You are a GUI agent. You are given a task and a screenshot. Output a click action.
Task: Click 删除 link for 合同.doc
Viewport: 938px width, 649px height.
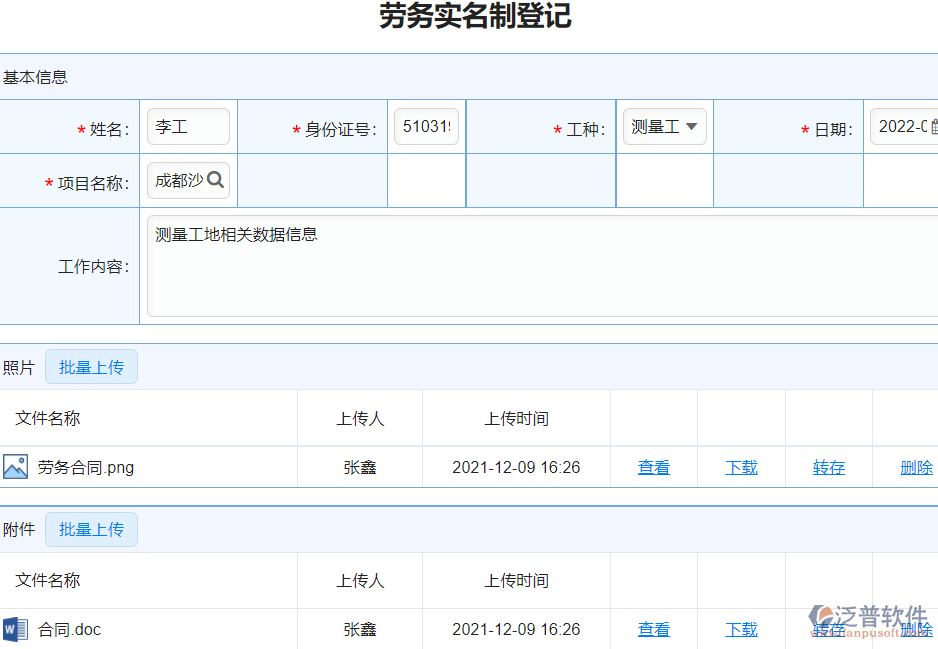915,629
